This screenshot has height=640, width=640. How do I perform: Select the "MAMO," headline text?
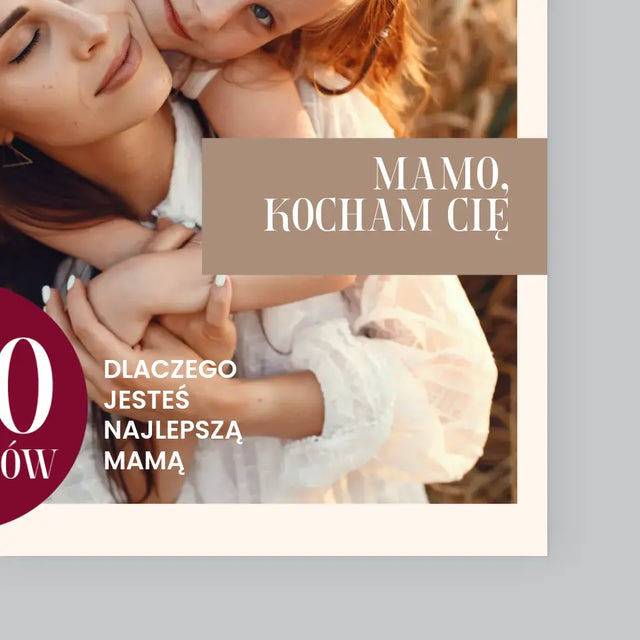click(442, 174)
